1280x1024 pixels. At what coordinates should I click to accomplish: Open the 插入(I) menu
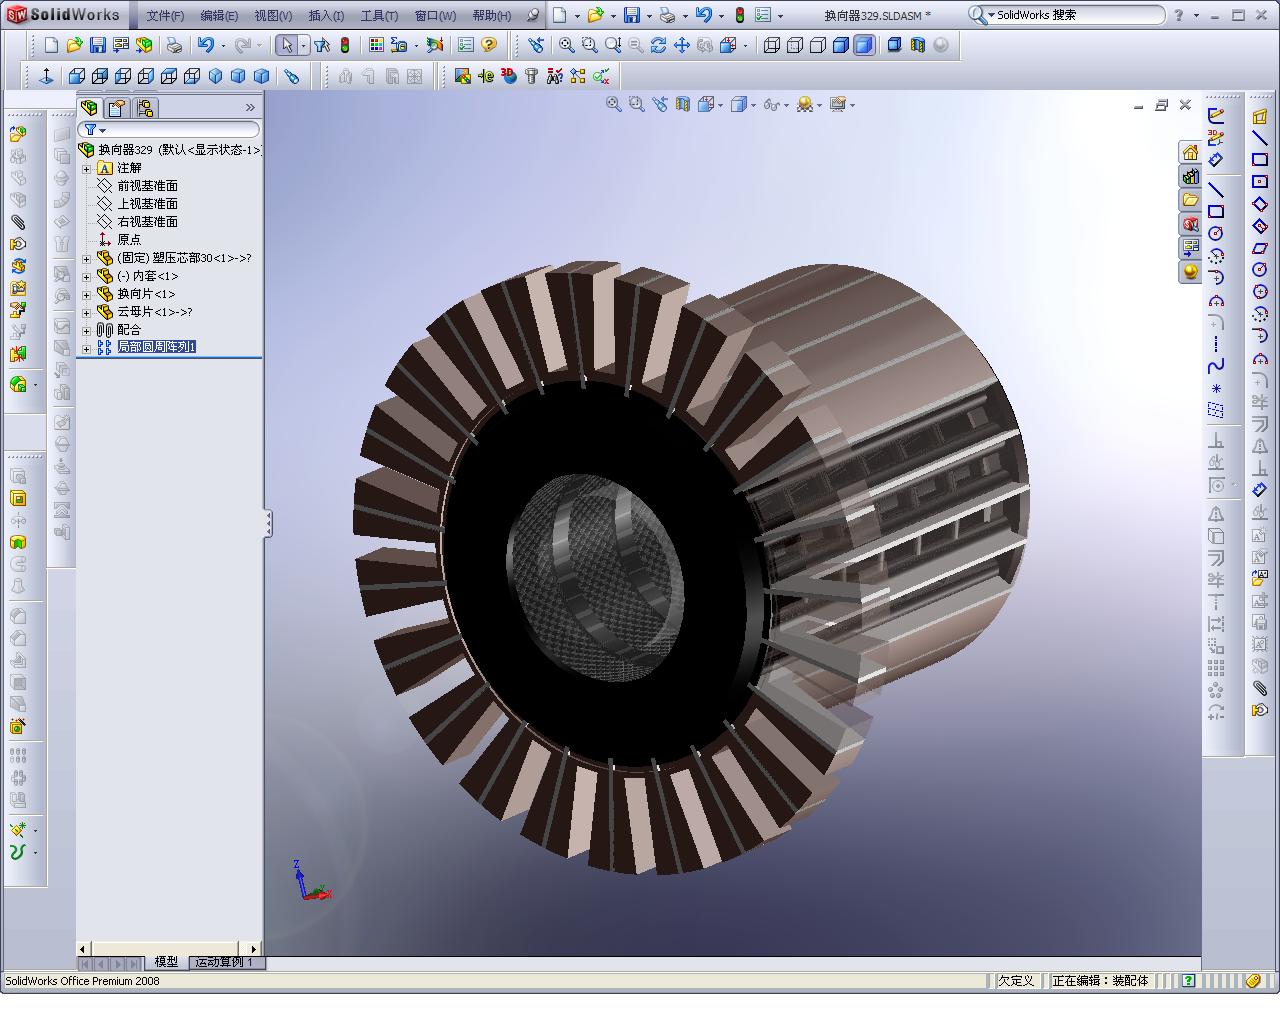[x=326, y=15]
